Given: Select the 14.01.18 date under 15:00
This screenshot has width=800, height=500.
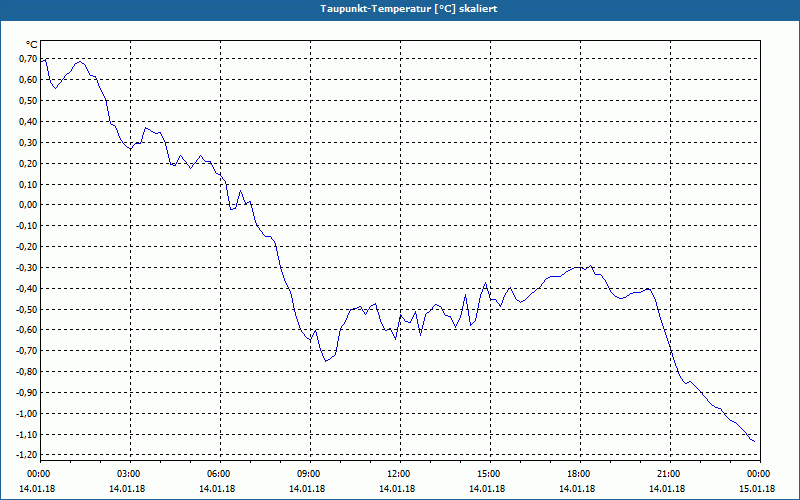Looking at the screenshot, I should (487, 489).
